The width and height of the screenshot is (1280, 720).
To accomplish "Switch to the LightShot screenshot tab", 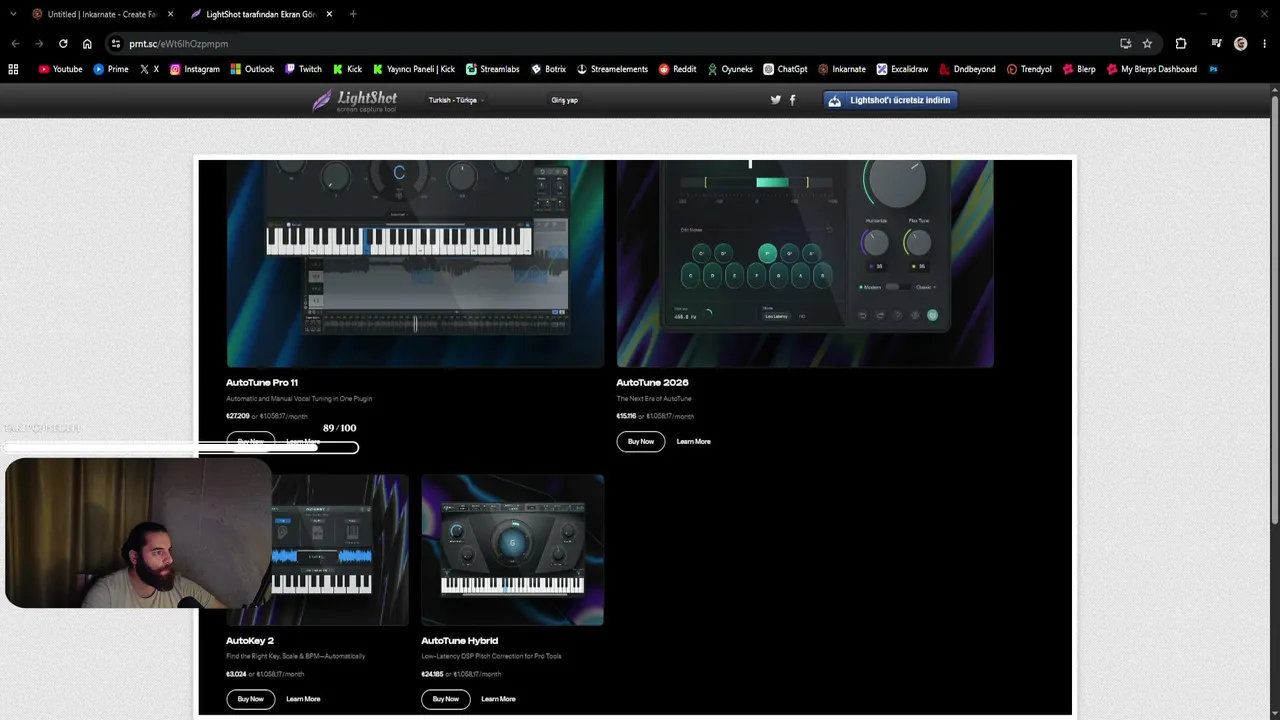I will click(x=261, y=14).
